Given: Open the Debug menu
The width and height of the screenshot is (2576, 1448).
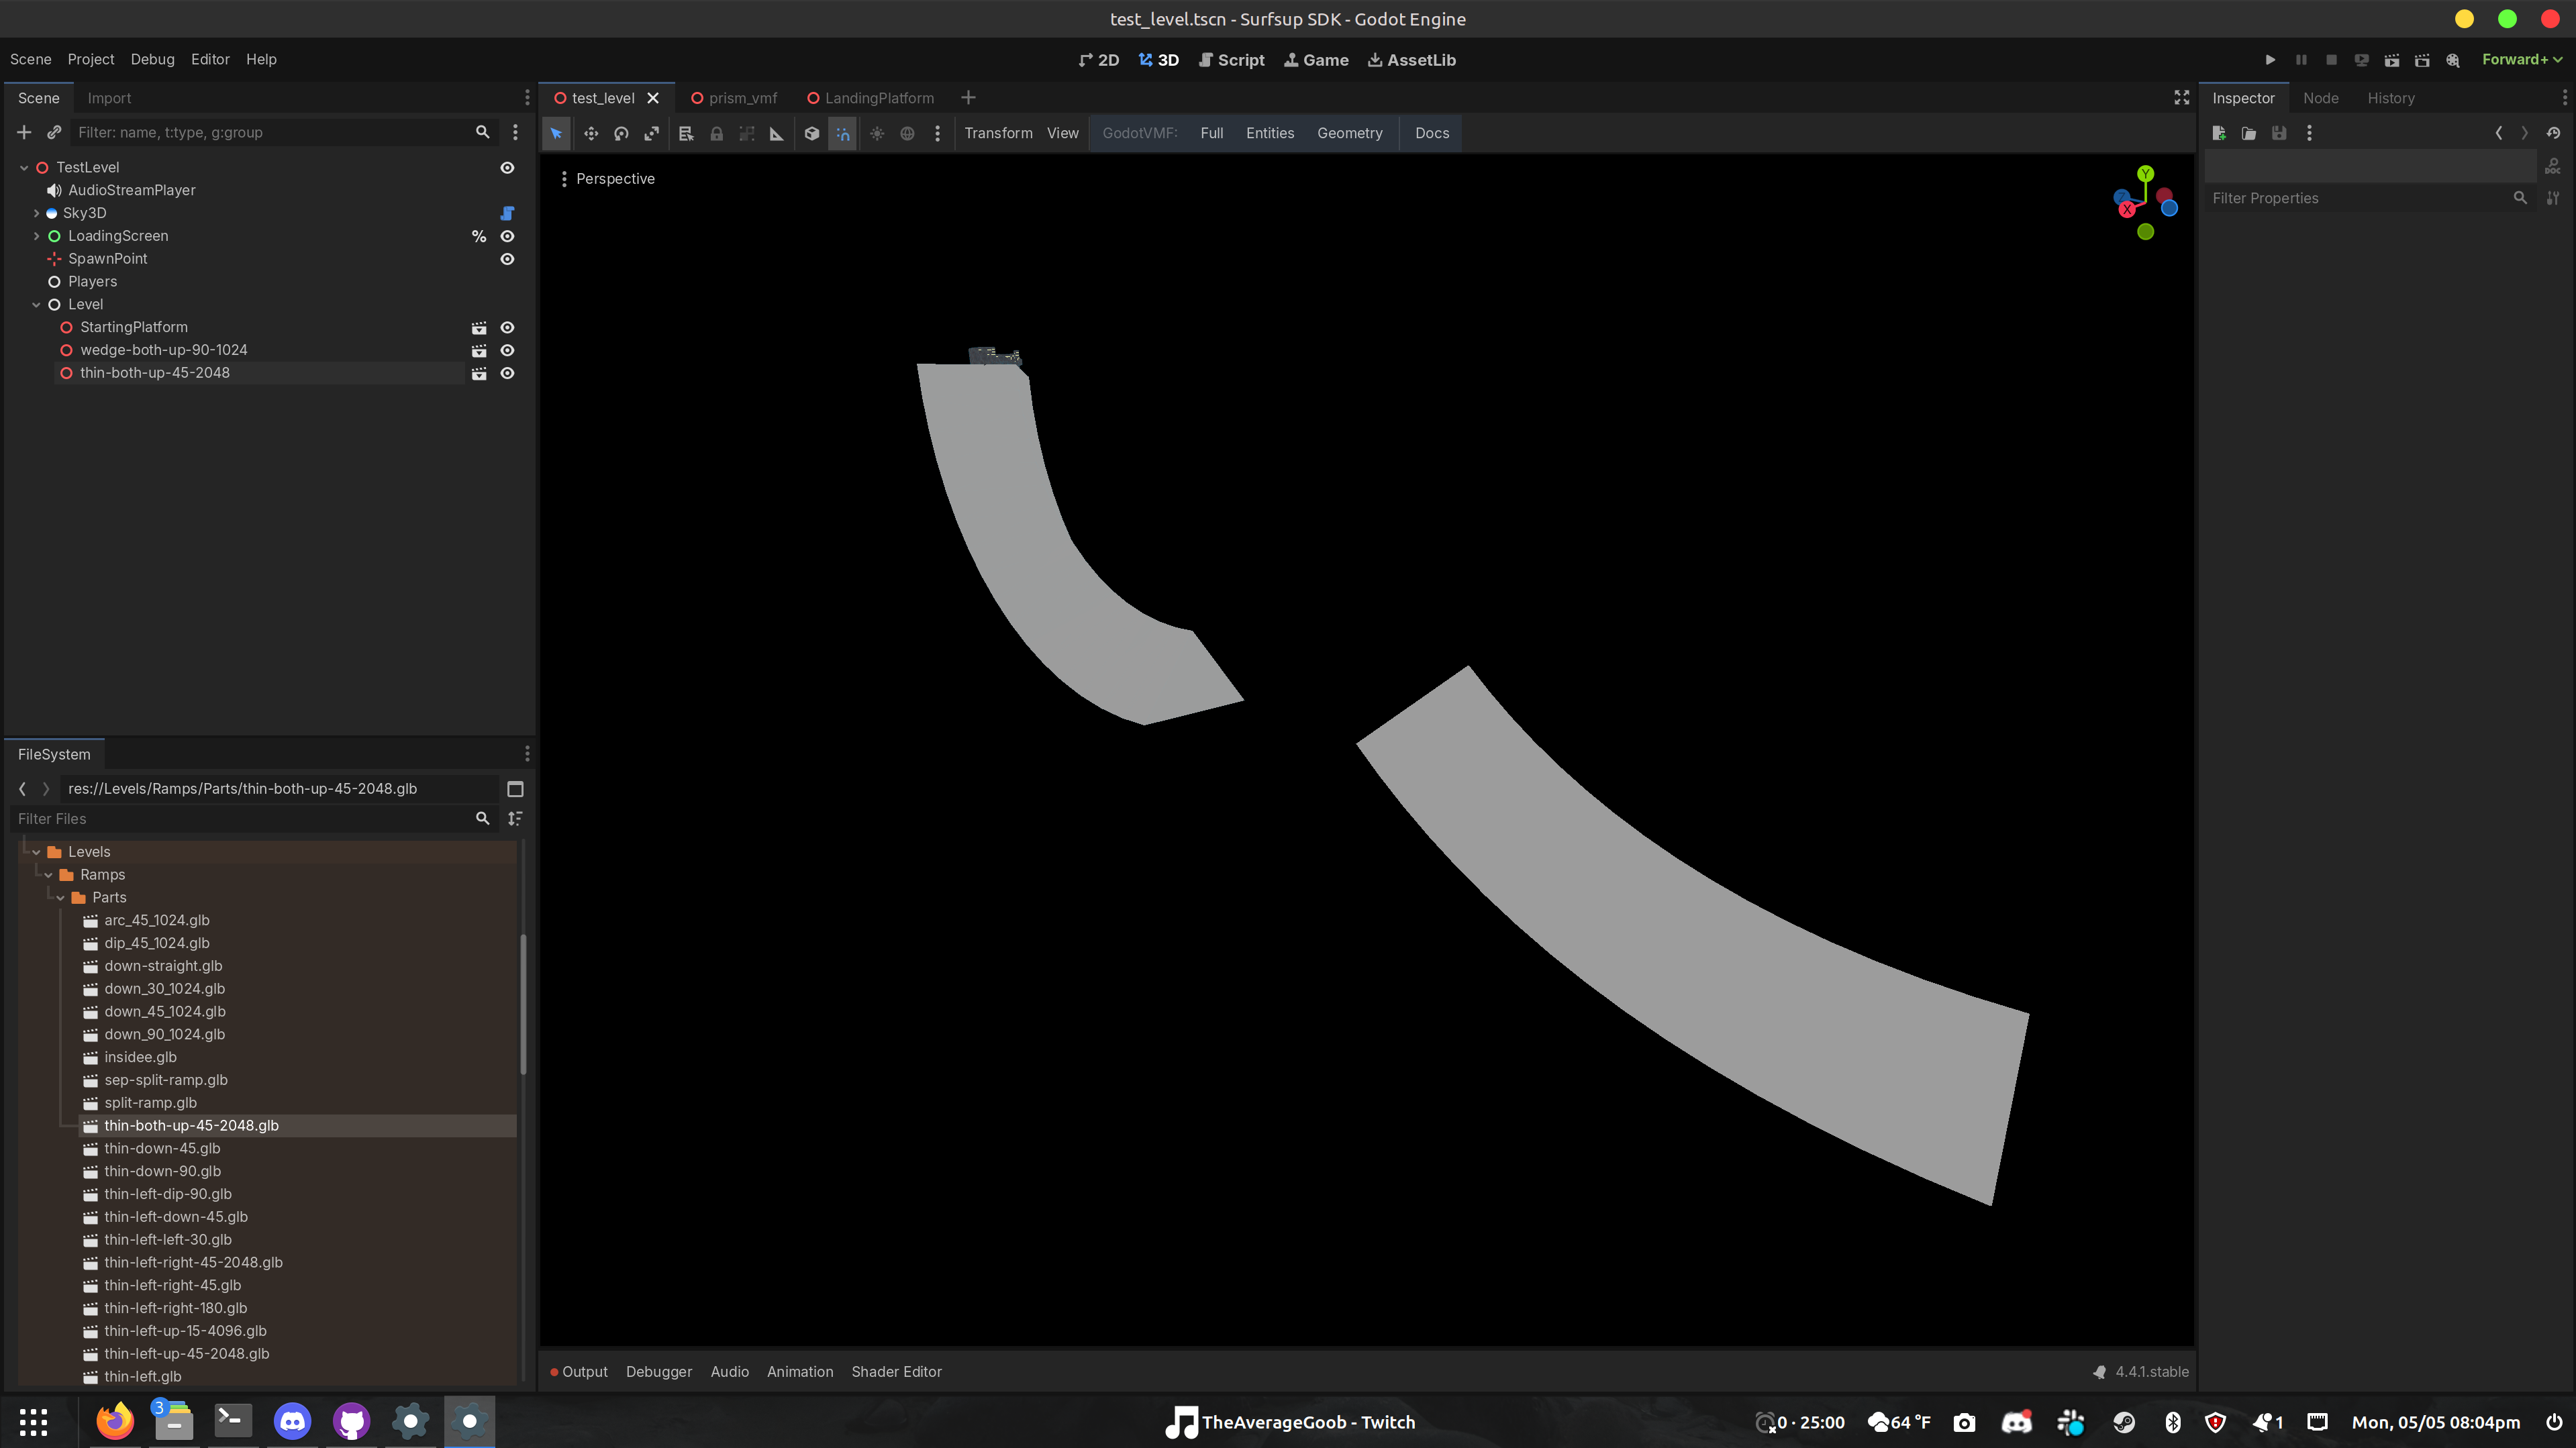Looking at the screenshot, I should pos(152,60).
